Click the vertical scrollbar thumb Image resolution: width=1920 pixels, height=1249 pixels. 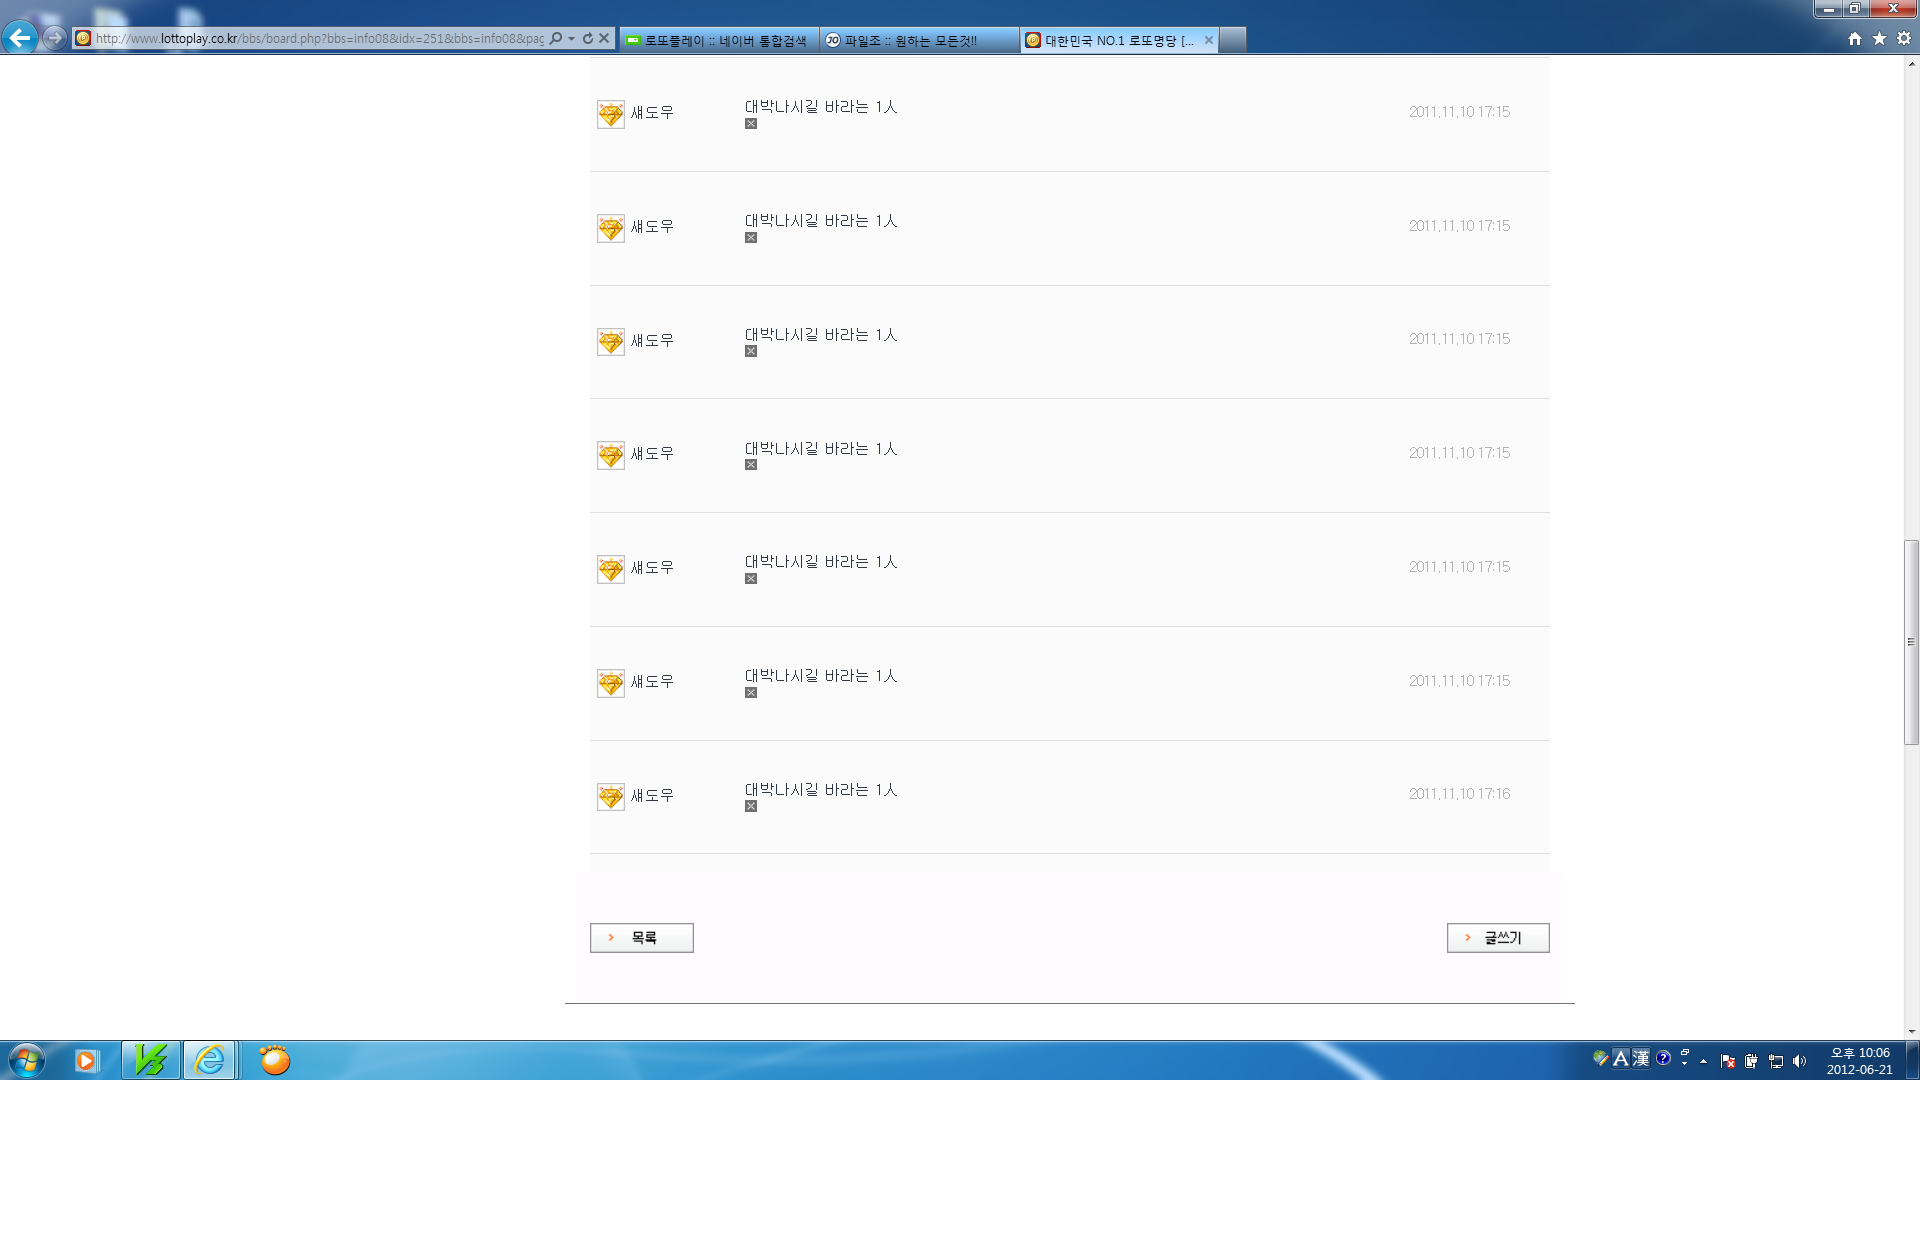1911,642
